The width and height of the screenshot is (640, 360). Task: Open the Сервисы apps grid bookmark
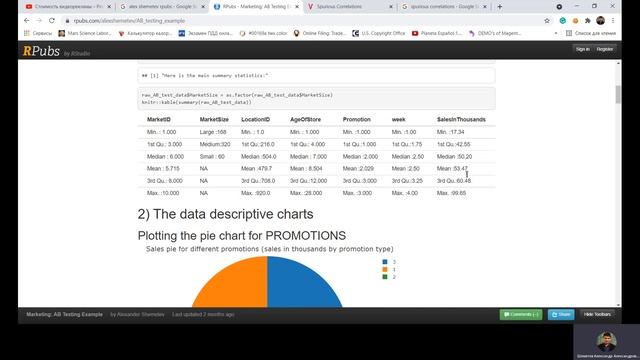pyautogui.click(x=38, y=33)
